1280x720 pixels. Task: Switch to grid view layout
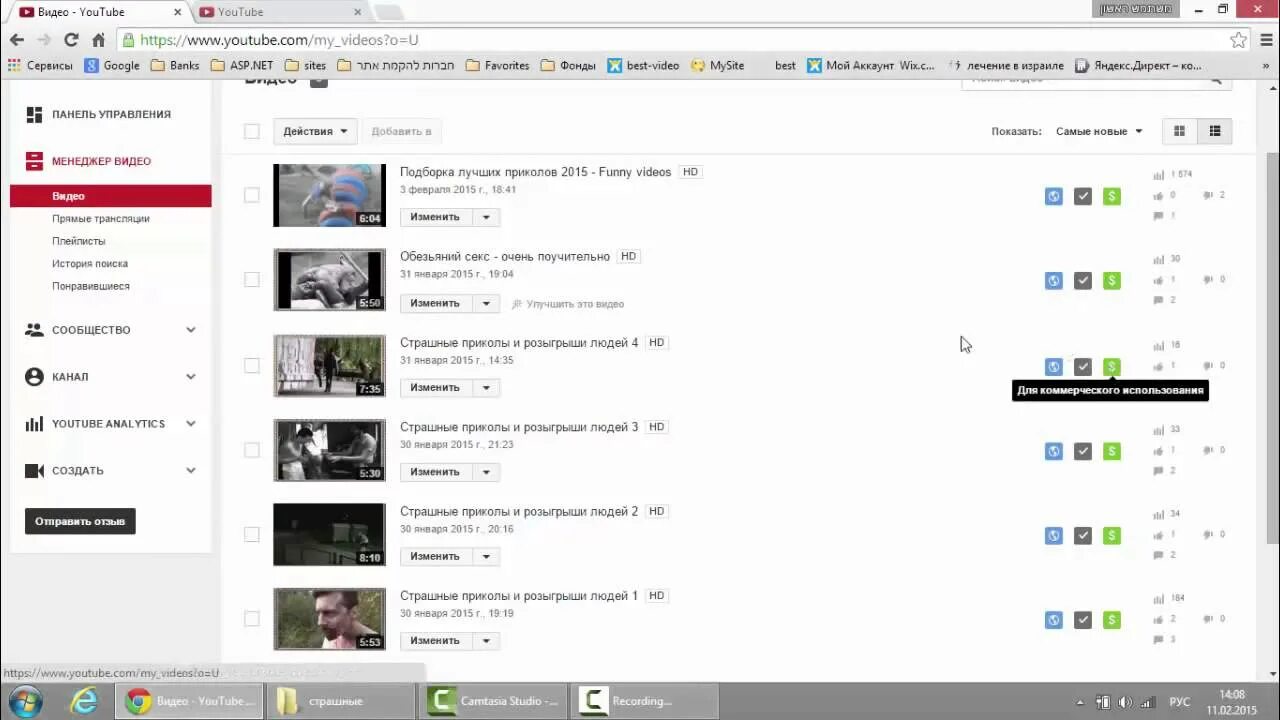click(x=1179, y=131)
